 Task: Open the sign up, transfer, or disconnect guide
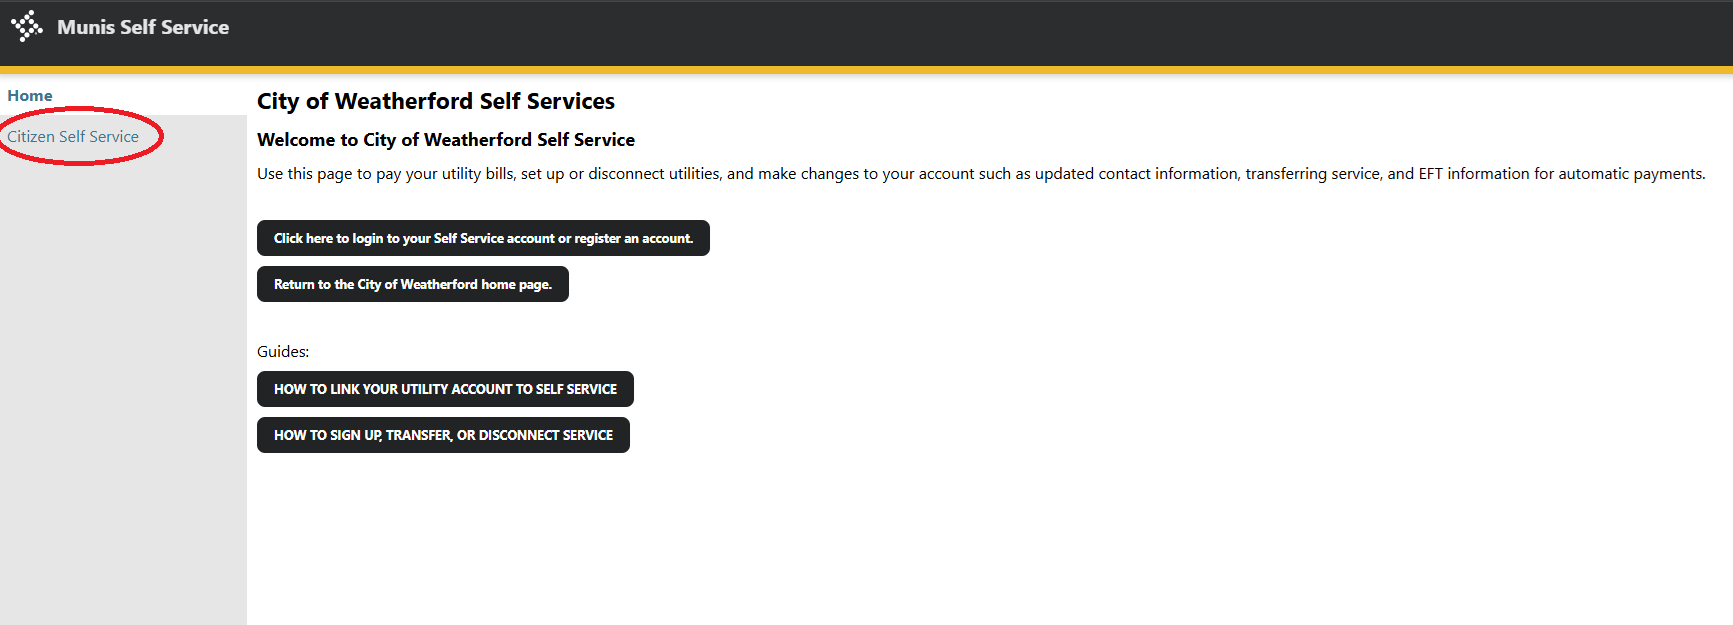point(443,435)
